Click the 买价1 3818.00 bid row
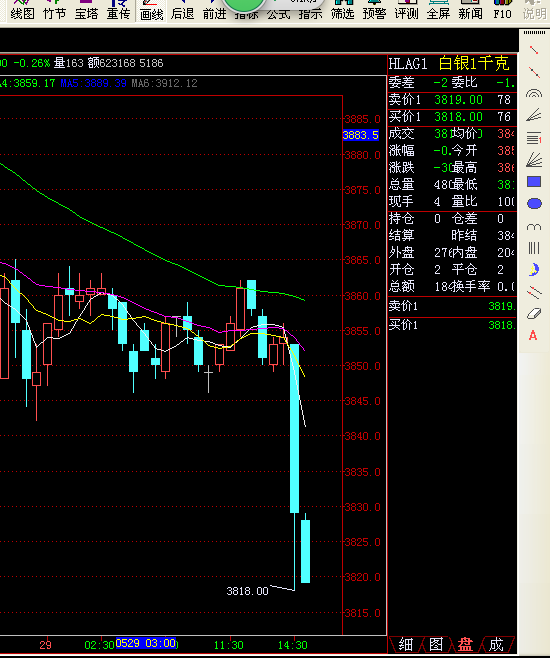Screen dimensions: 550x658 click(452, 117)
